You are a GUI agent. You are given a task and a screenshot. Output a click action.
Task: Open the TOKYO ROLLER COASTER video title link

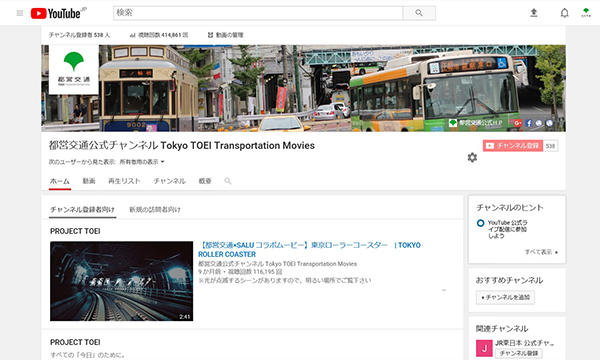309,249
